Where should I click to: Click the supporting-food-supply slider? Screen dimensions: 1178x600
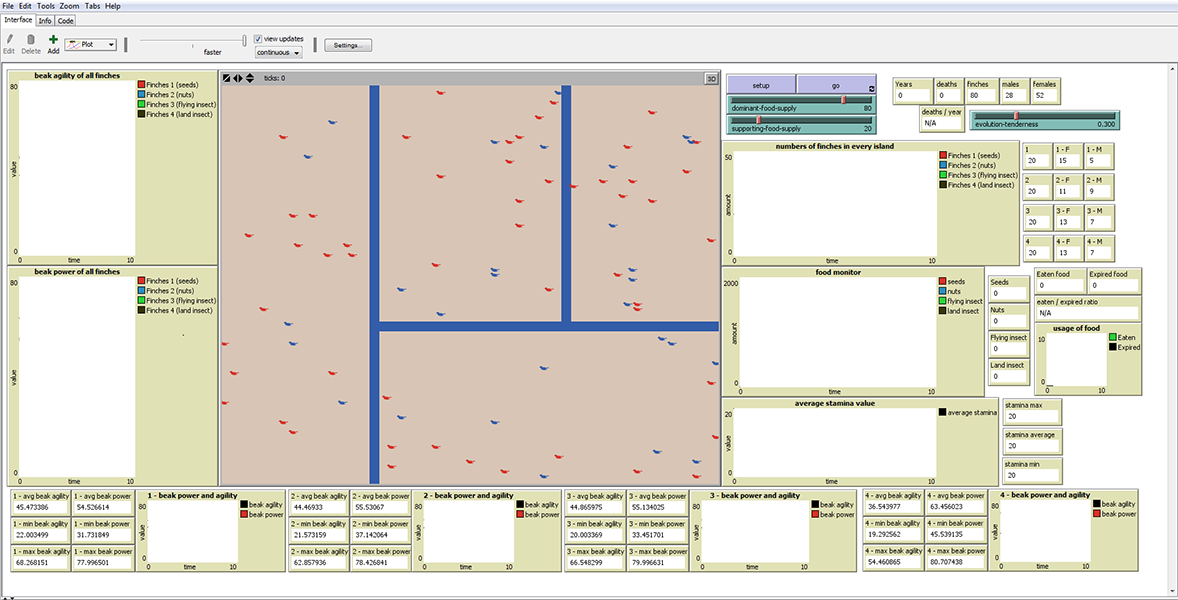pyautogui.click(x=801, y=124)
